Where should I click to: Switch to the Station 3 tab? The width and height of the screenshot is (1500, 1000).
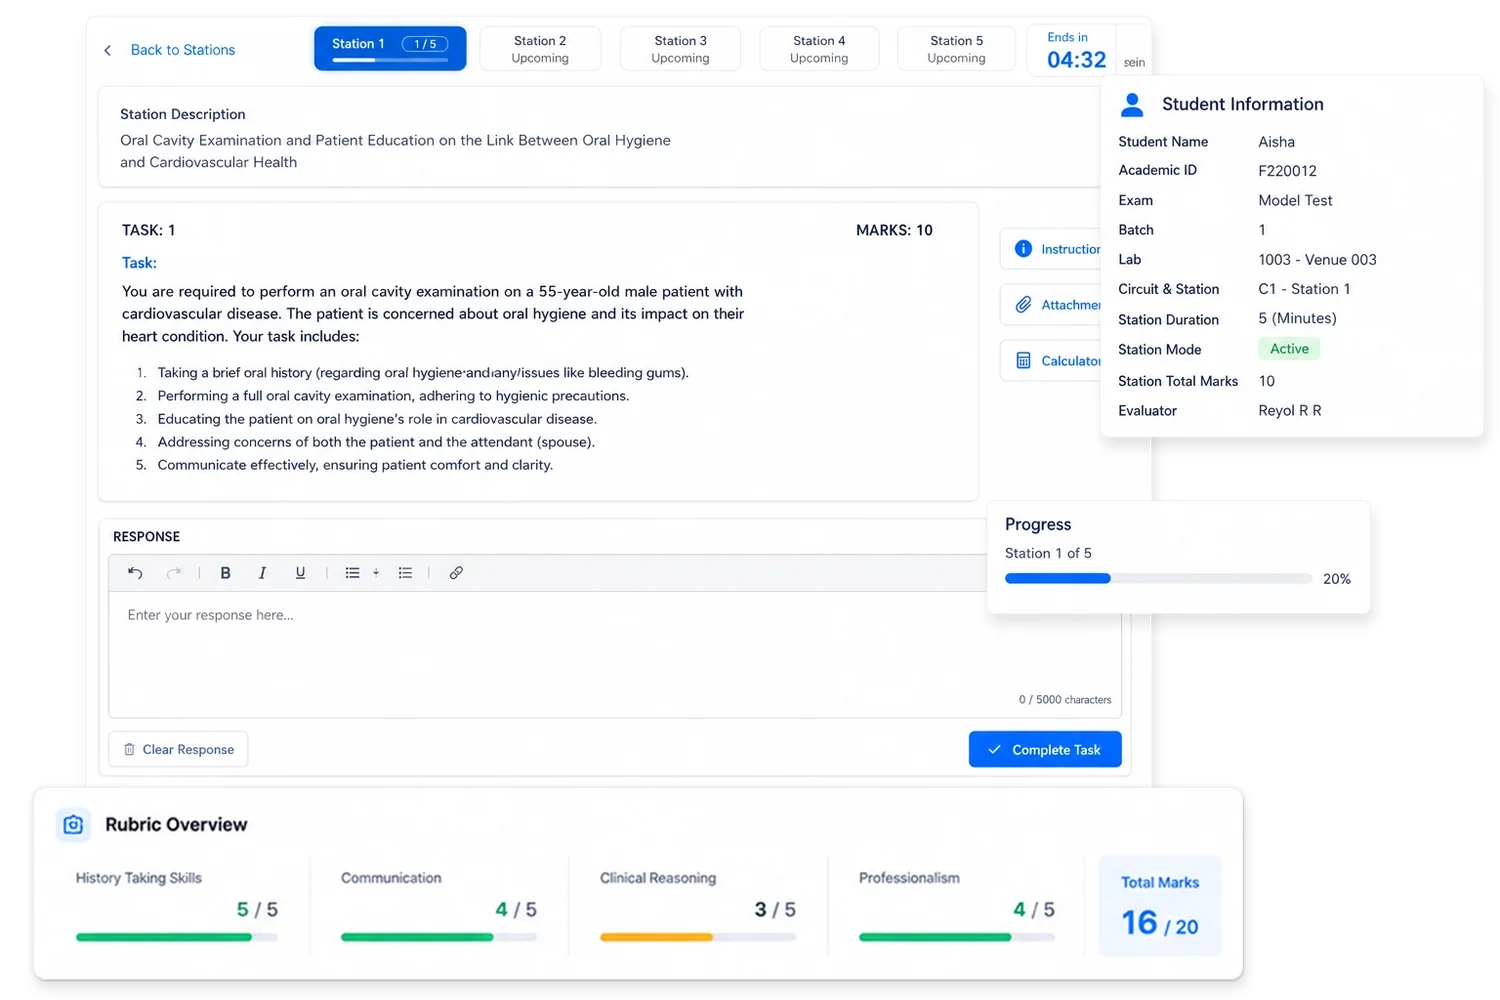pos(680,49)
